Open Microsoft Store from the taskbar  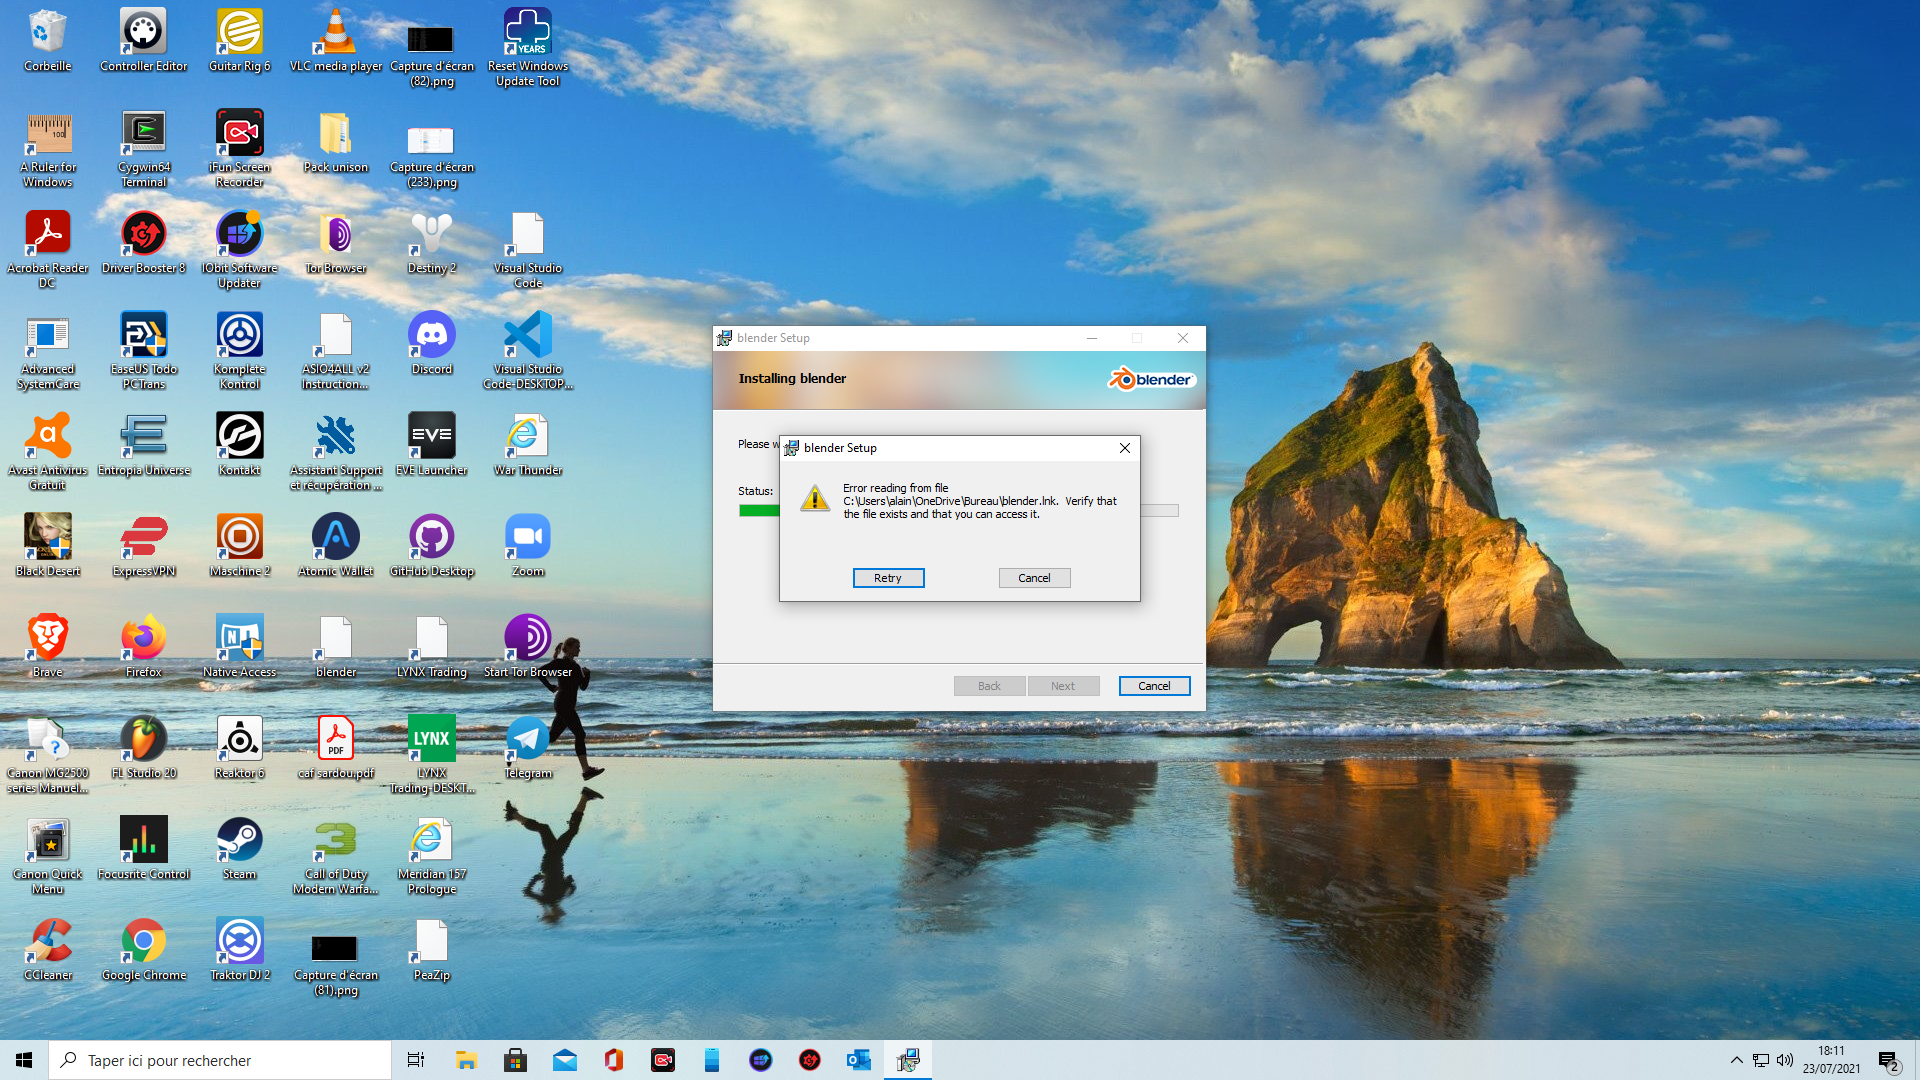pos(515,1060)
